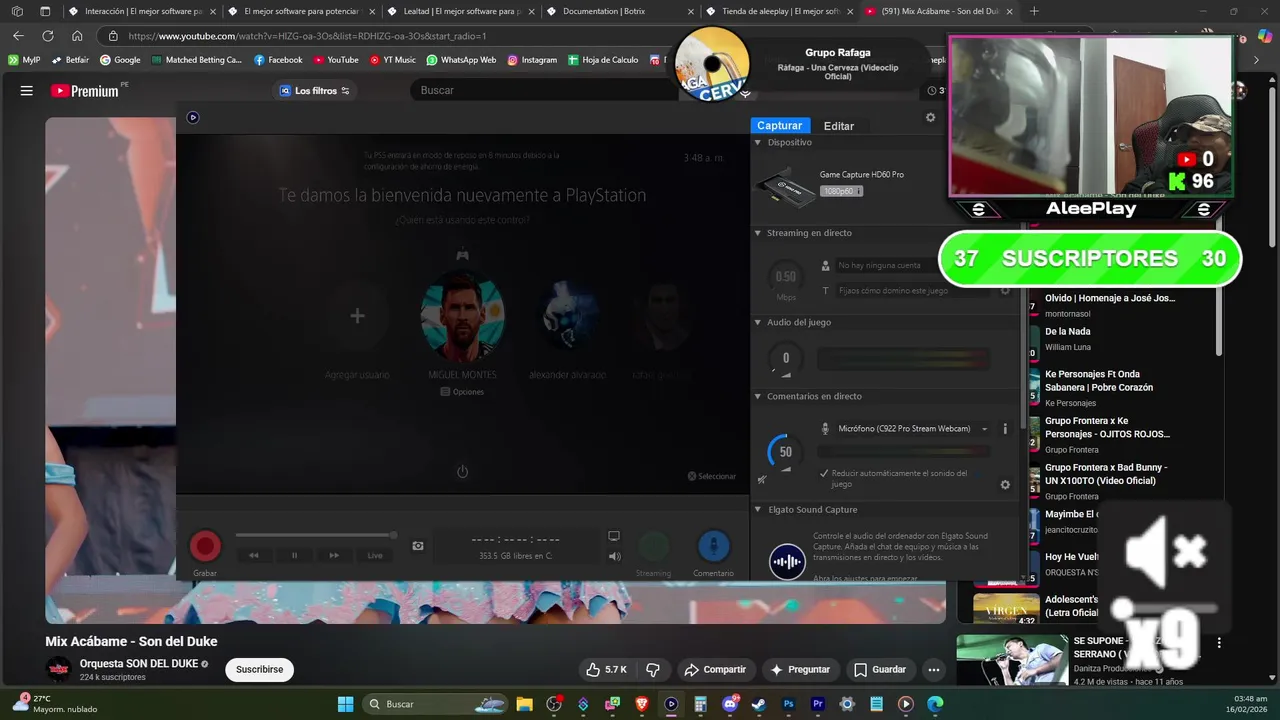Click the Elgato logo icon at top left

pos(193,117)
